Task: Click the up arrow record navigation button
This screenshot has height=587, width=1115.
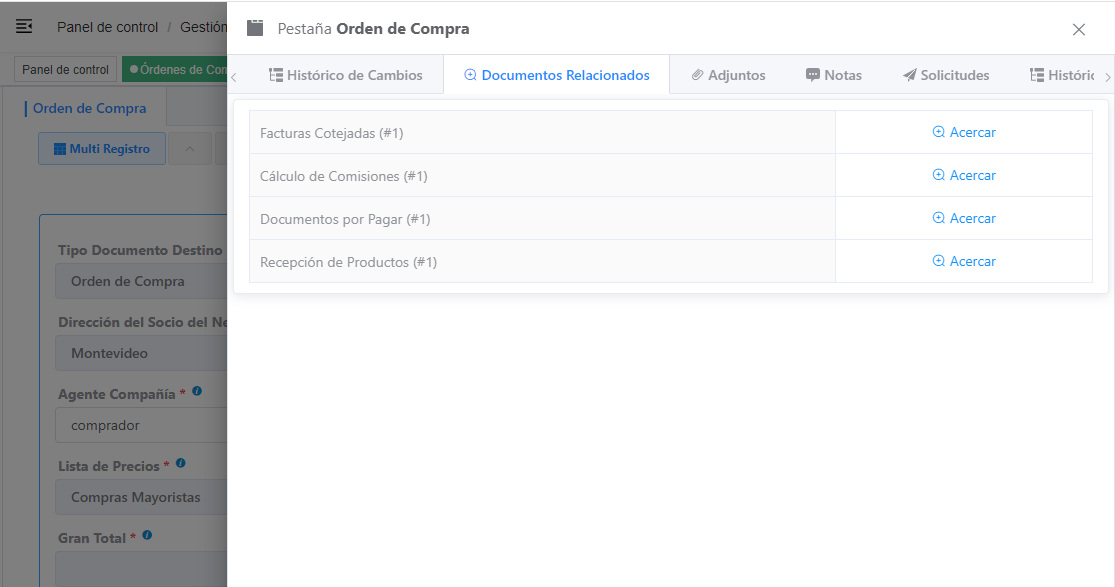Action: point(190,149)
